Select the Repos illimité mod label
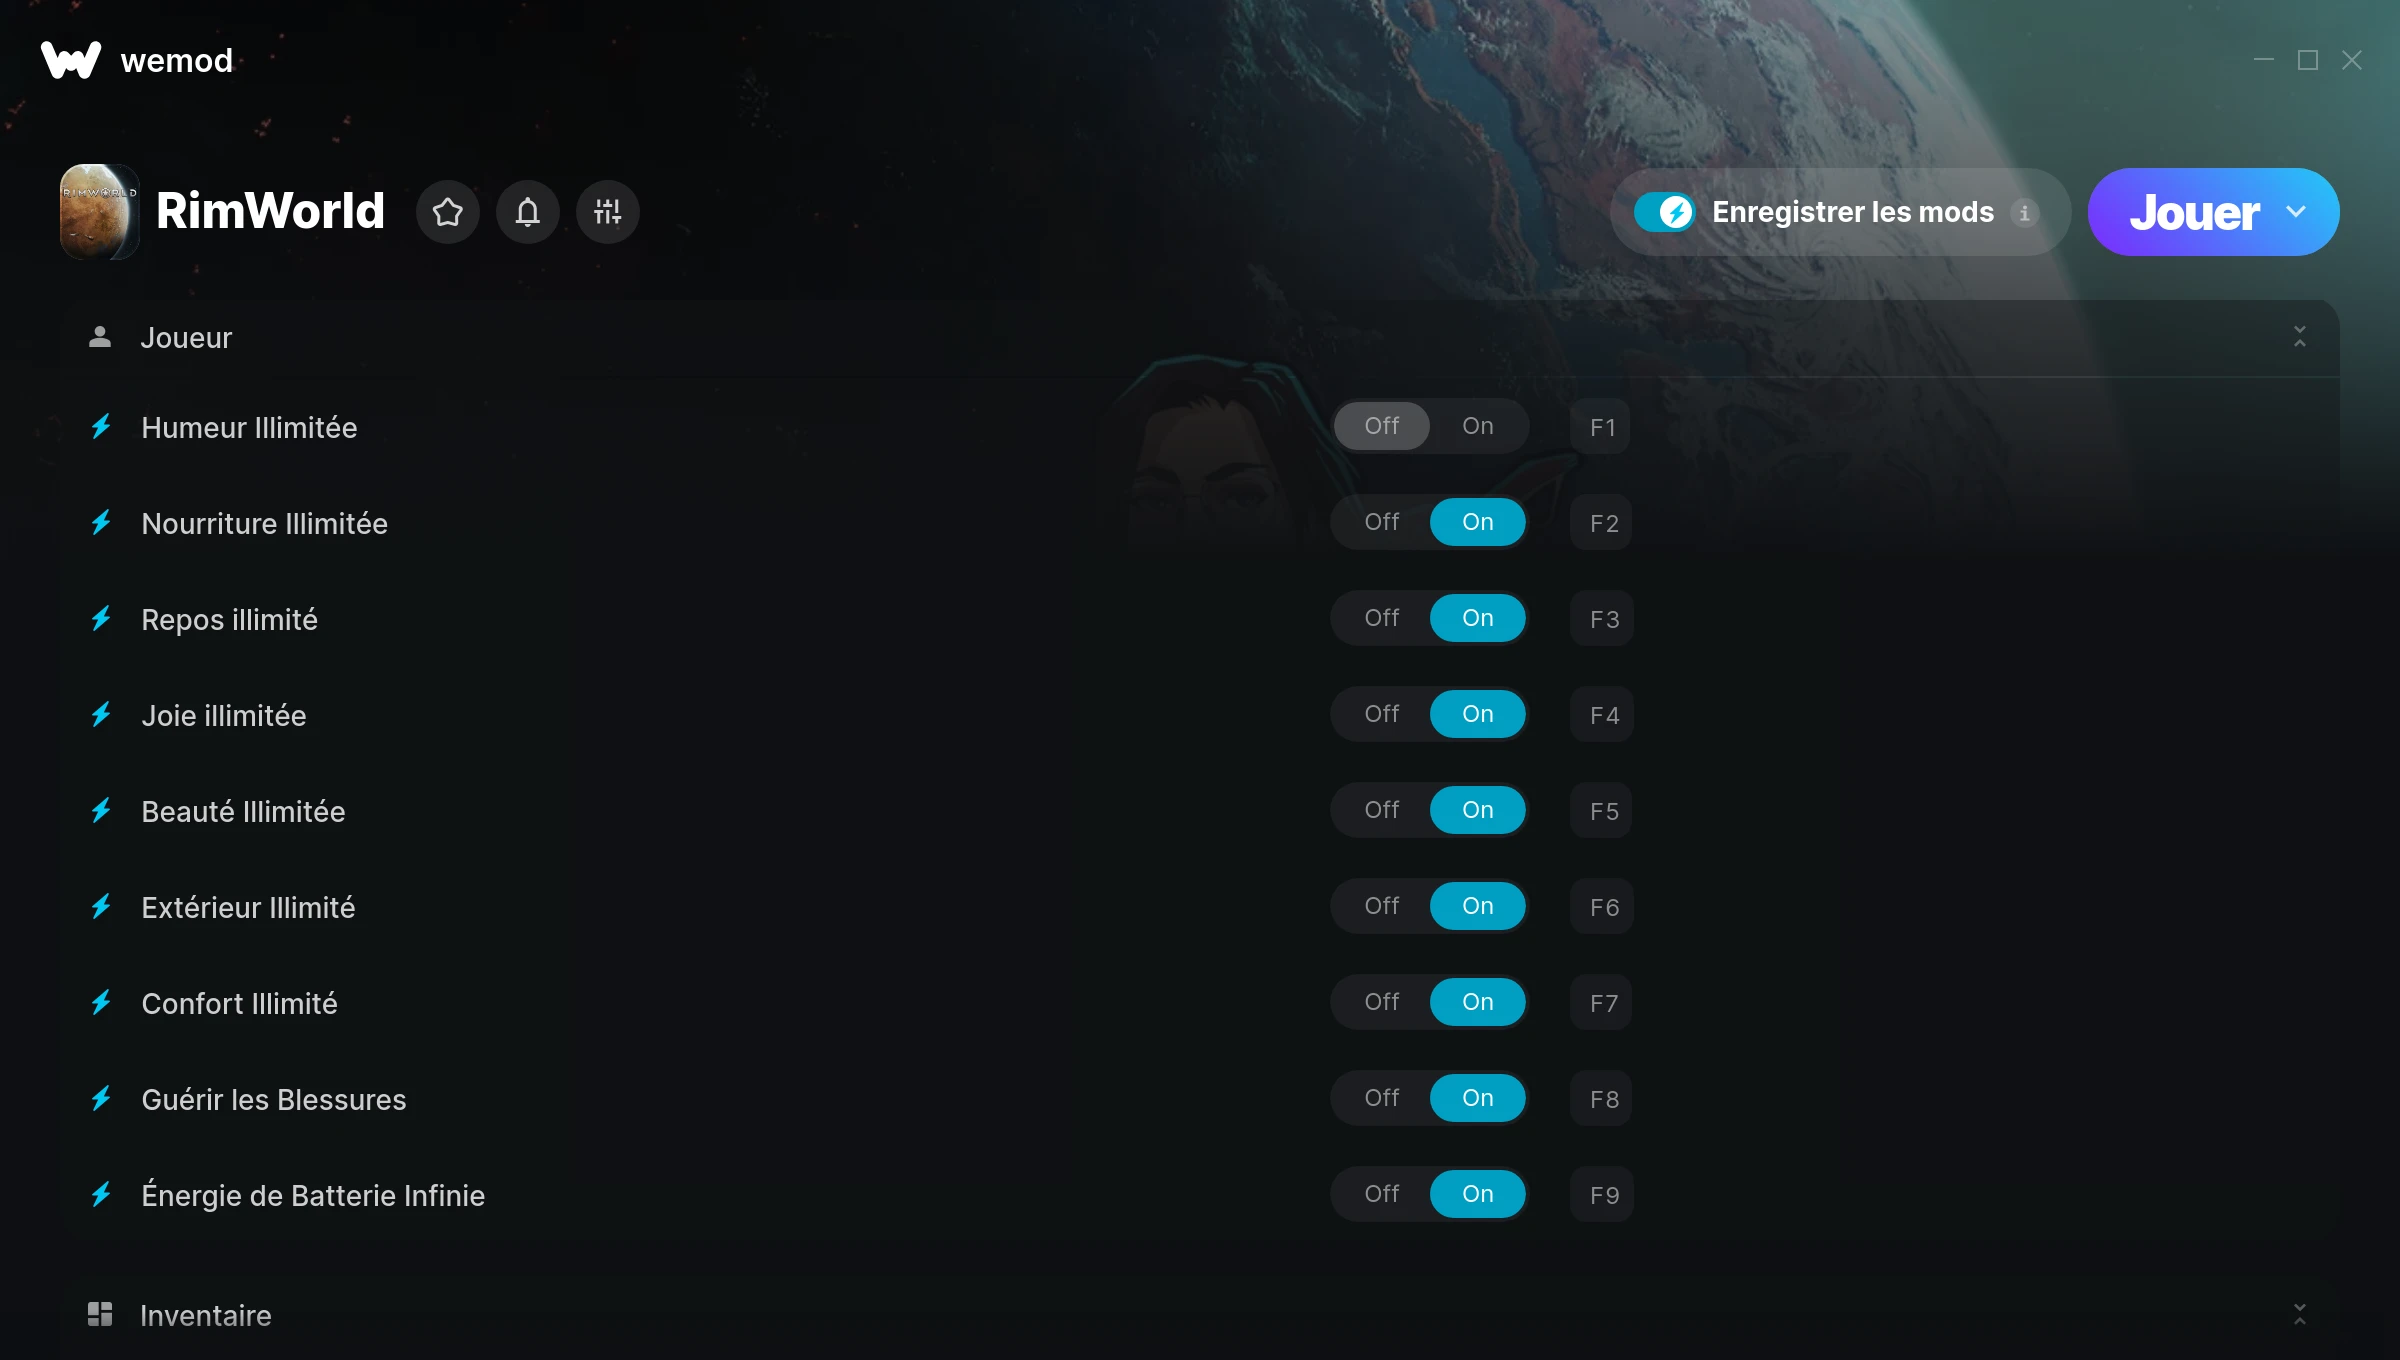 pyautogui.click(x=229, y=619)
